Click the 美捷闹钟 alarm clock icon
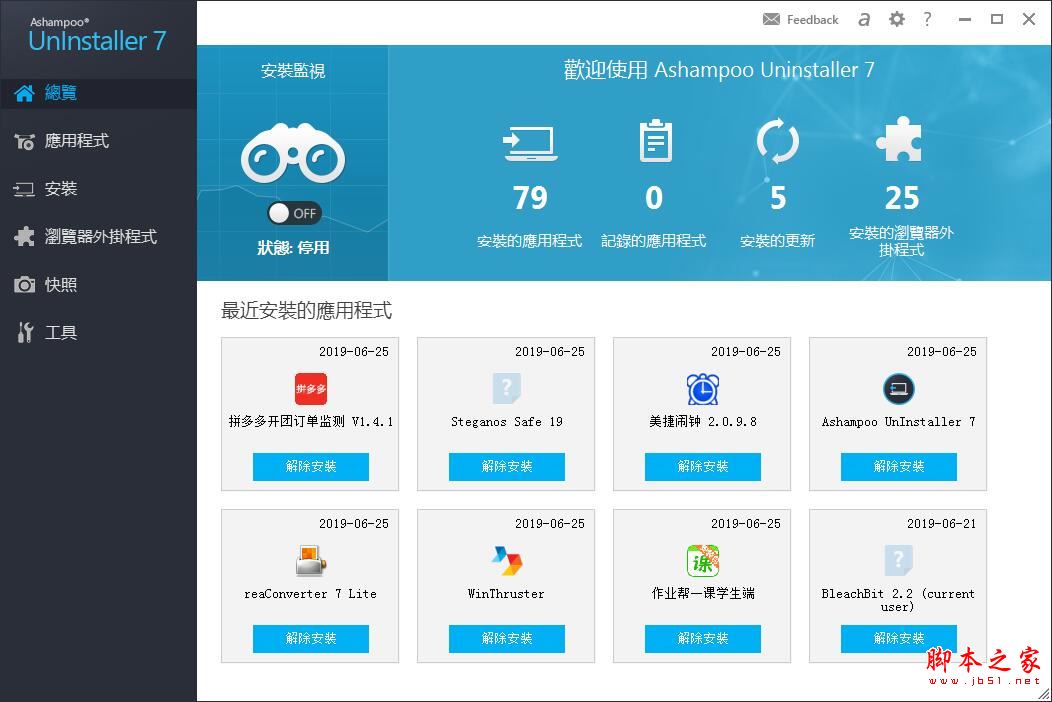The image size is (1052, 702). [702, 389]
